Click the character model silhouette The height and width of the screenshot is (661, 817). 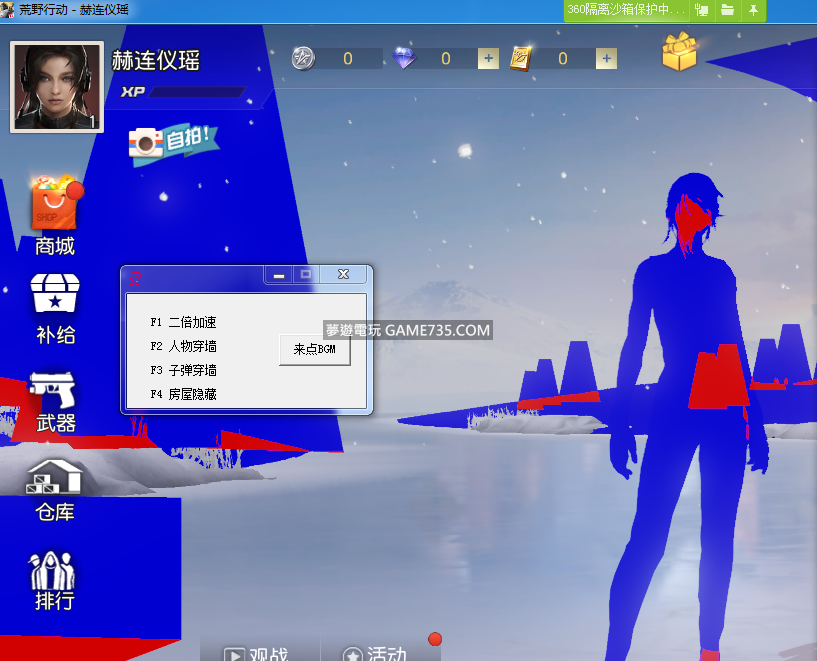coord(688,417)
